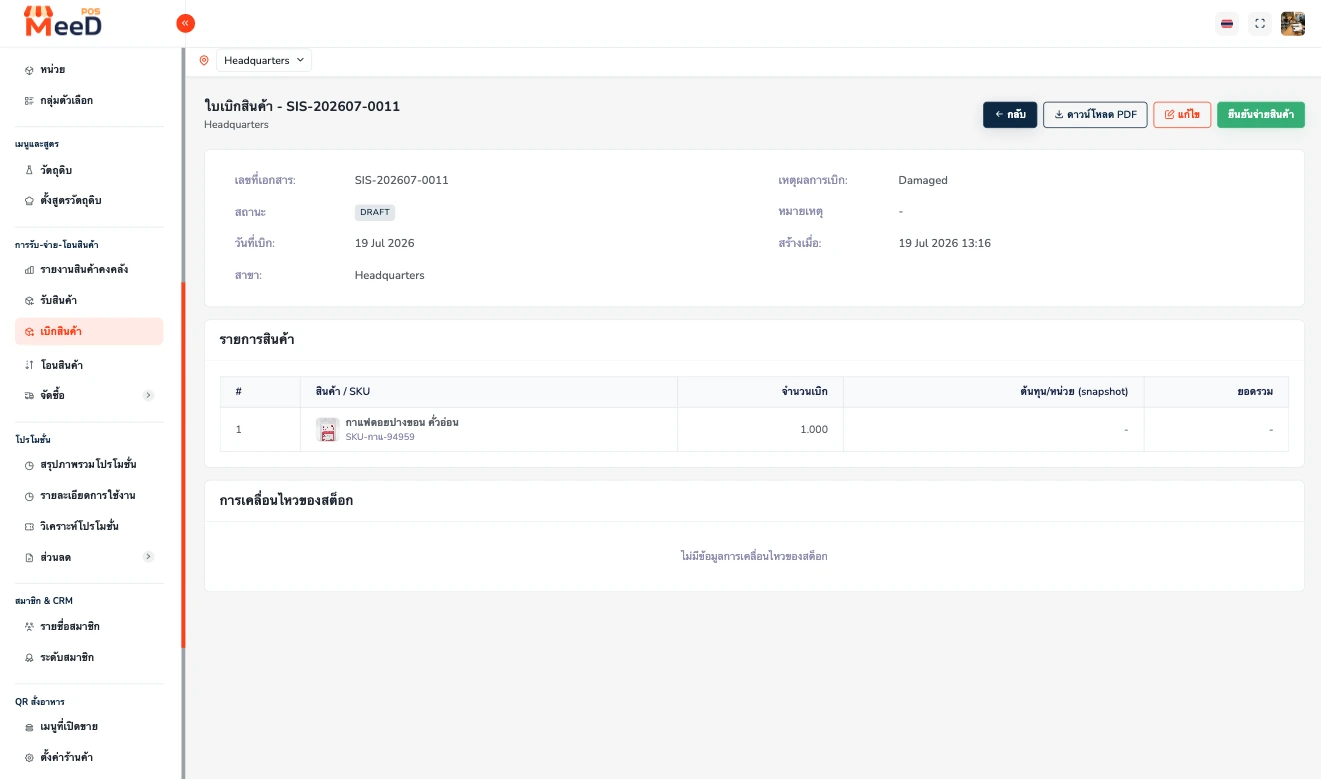This screenshot has height=779, width=1321.
Task: Click the location pin icon next to Headquarters
Action: click(204, 61)
